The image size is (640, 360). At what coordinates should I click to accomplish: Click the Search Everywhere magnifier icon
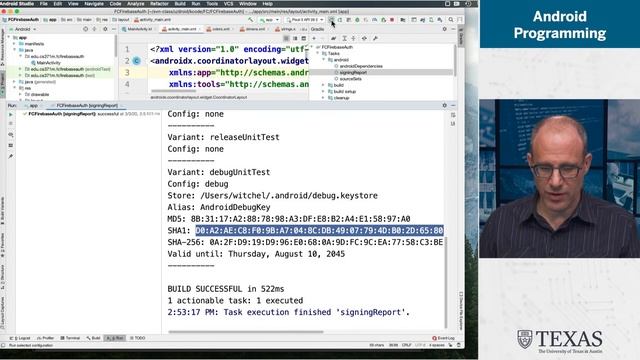(x=451, y=20)
